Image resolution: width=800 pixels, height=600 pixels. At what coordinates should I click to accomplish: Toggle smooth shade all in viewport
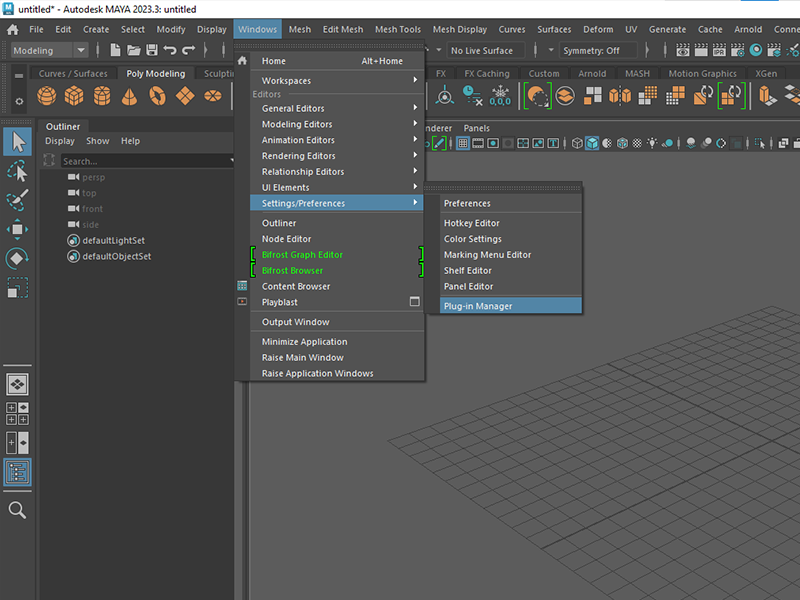coord(592,143)
